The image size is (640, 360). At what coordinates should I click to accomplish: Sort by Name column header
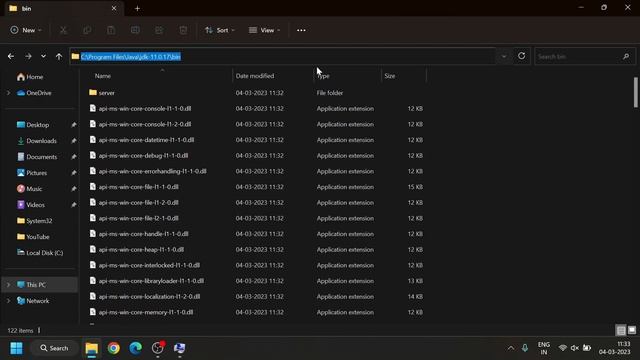coord(103,76)
